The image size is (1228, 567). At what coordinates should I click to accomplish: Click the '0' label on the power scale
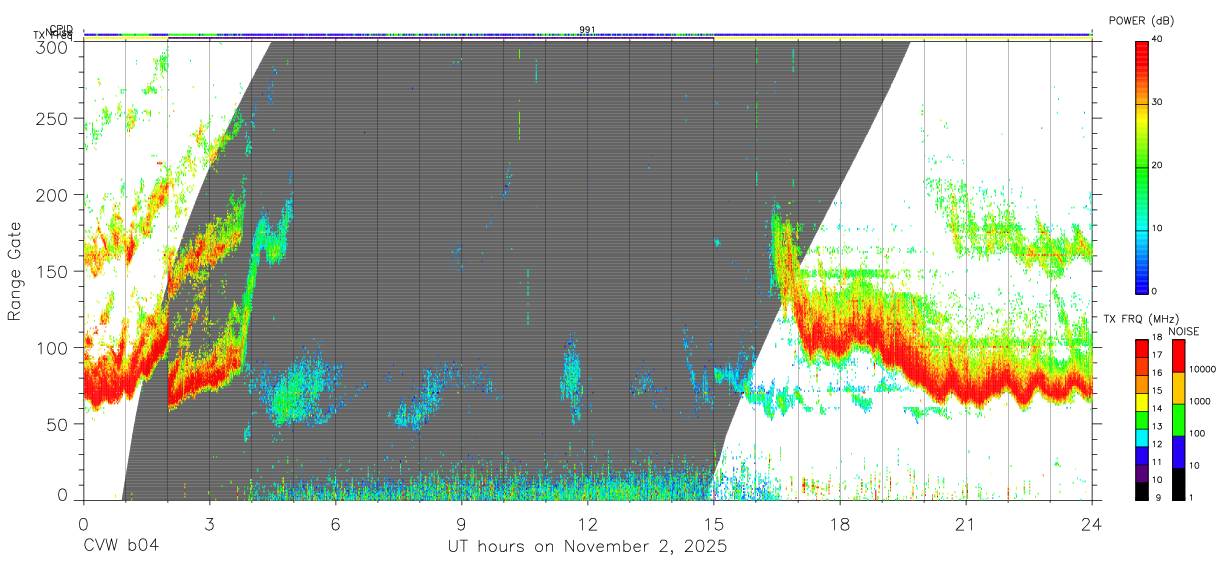click(x=1155, y=291)
